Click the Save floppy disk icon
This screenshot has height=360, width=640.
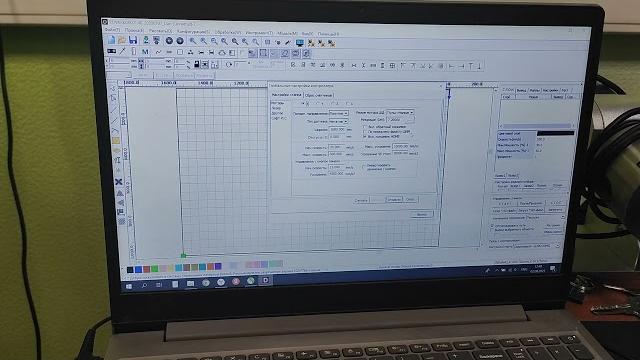coord(133,40)
